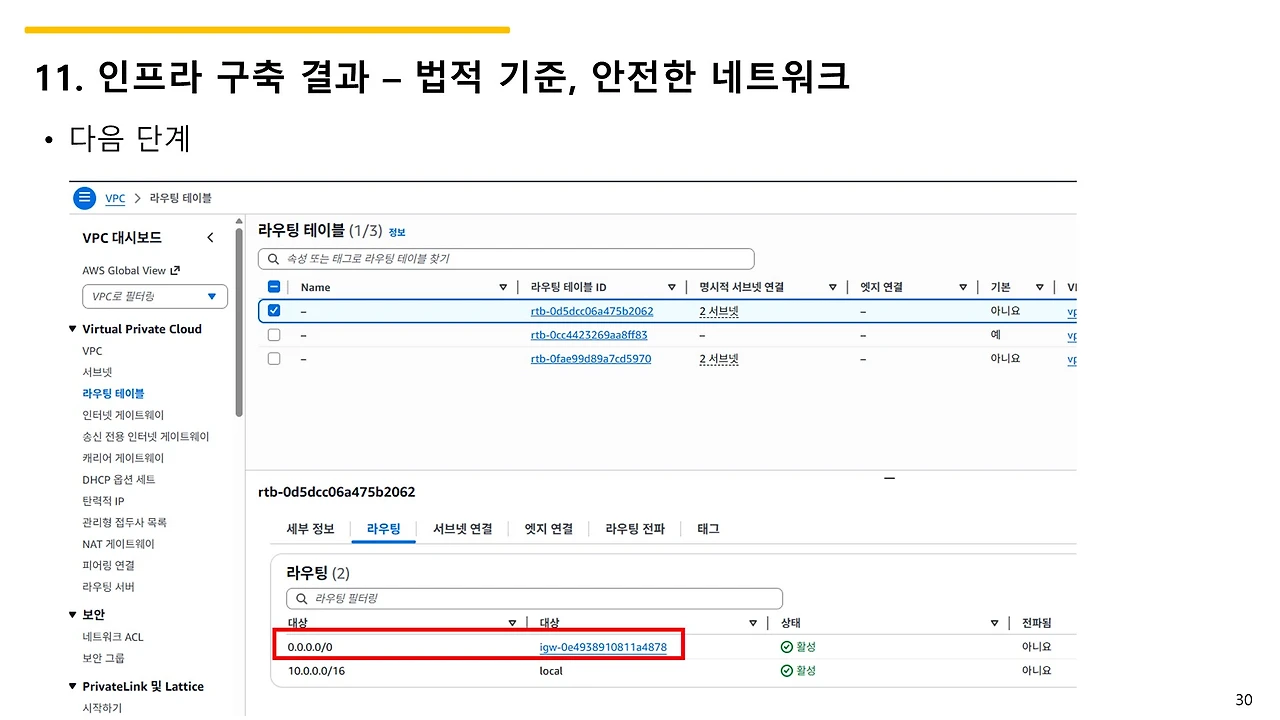Viewport: 1280px width, 720px height.
Task: Open the hamburger navigation menu
Action: tap(84, 197)
